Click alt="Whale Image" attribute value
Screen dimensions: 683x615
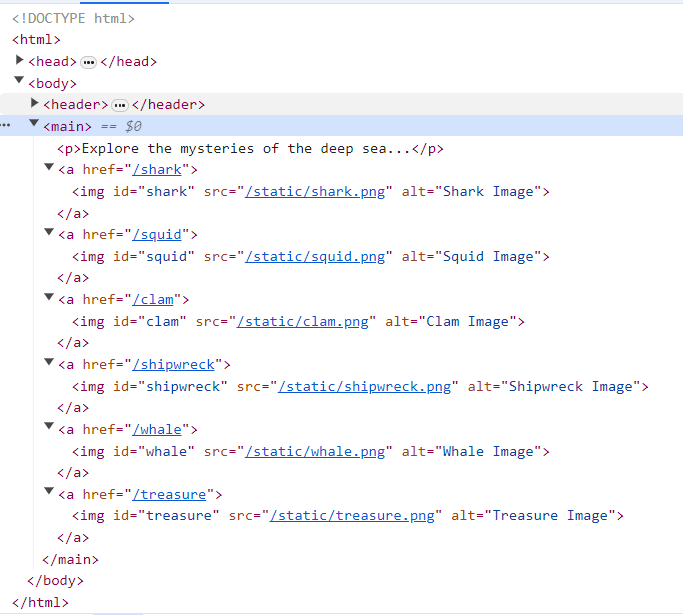488,452
